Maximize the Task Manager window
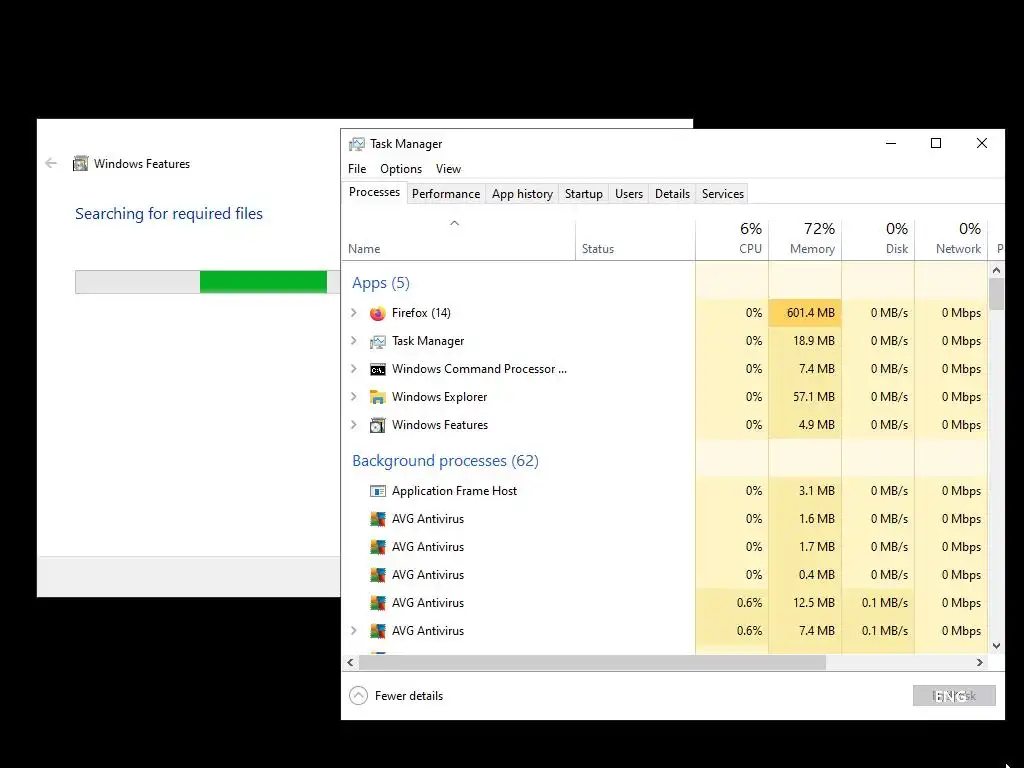Viewport: 1024px width, 768px height. [x=936, y=143]
